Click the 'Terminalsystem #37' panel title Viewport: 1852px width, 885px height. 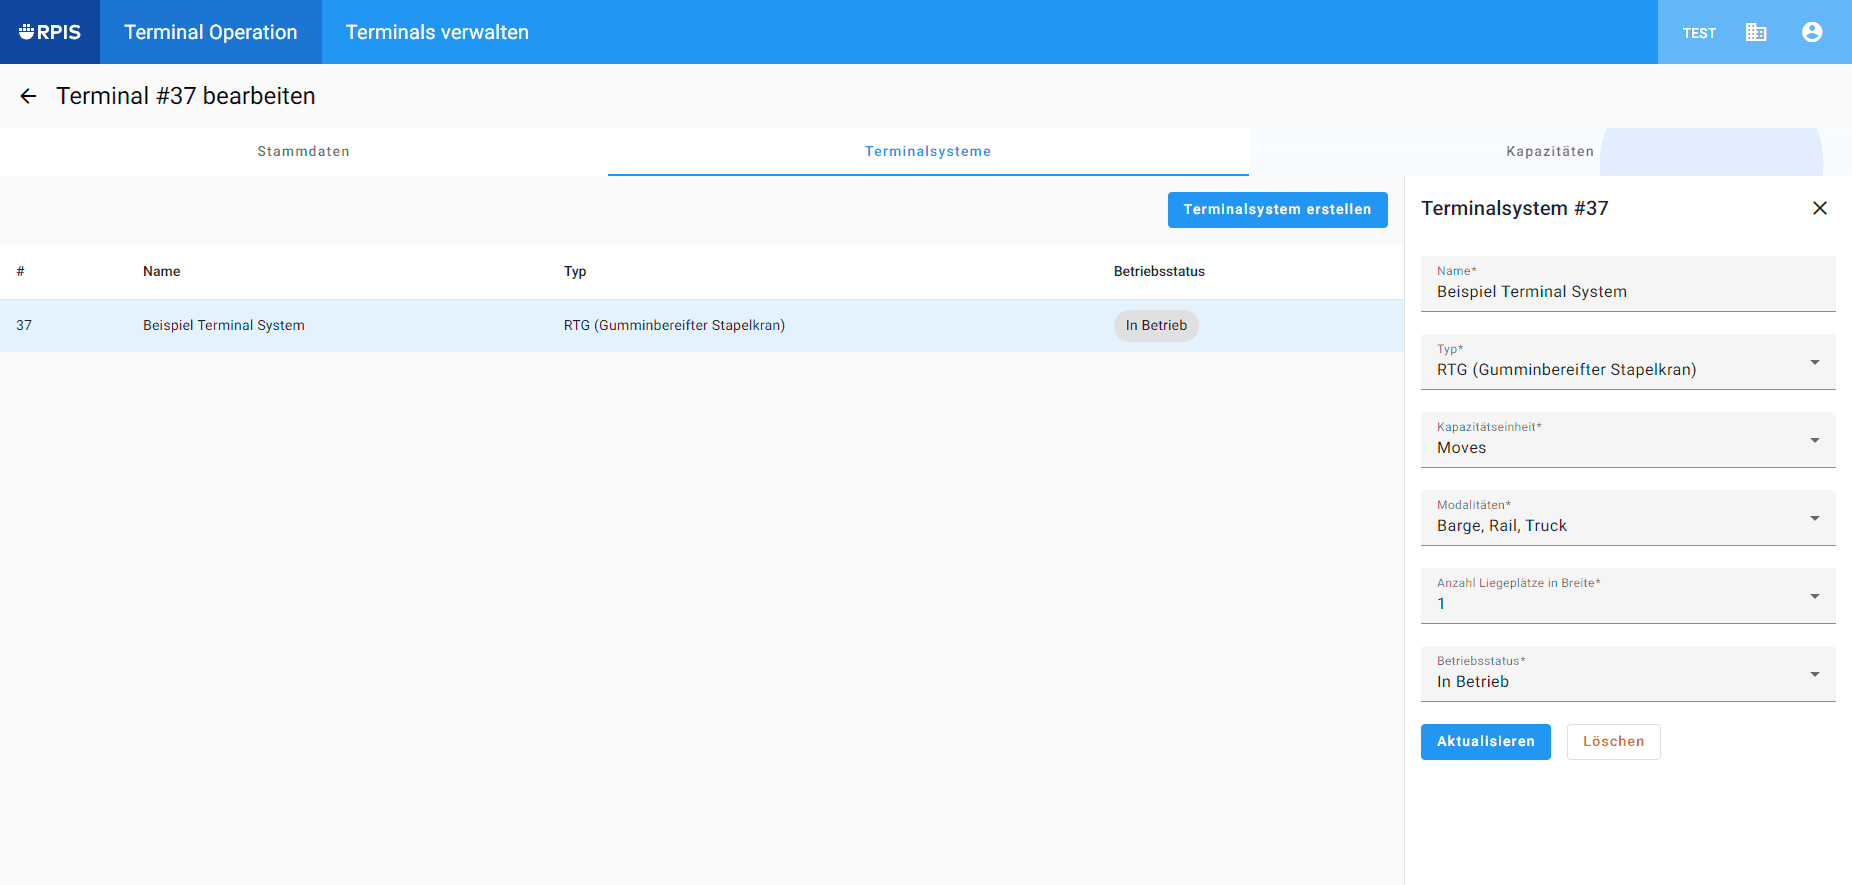point(1515,208)
